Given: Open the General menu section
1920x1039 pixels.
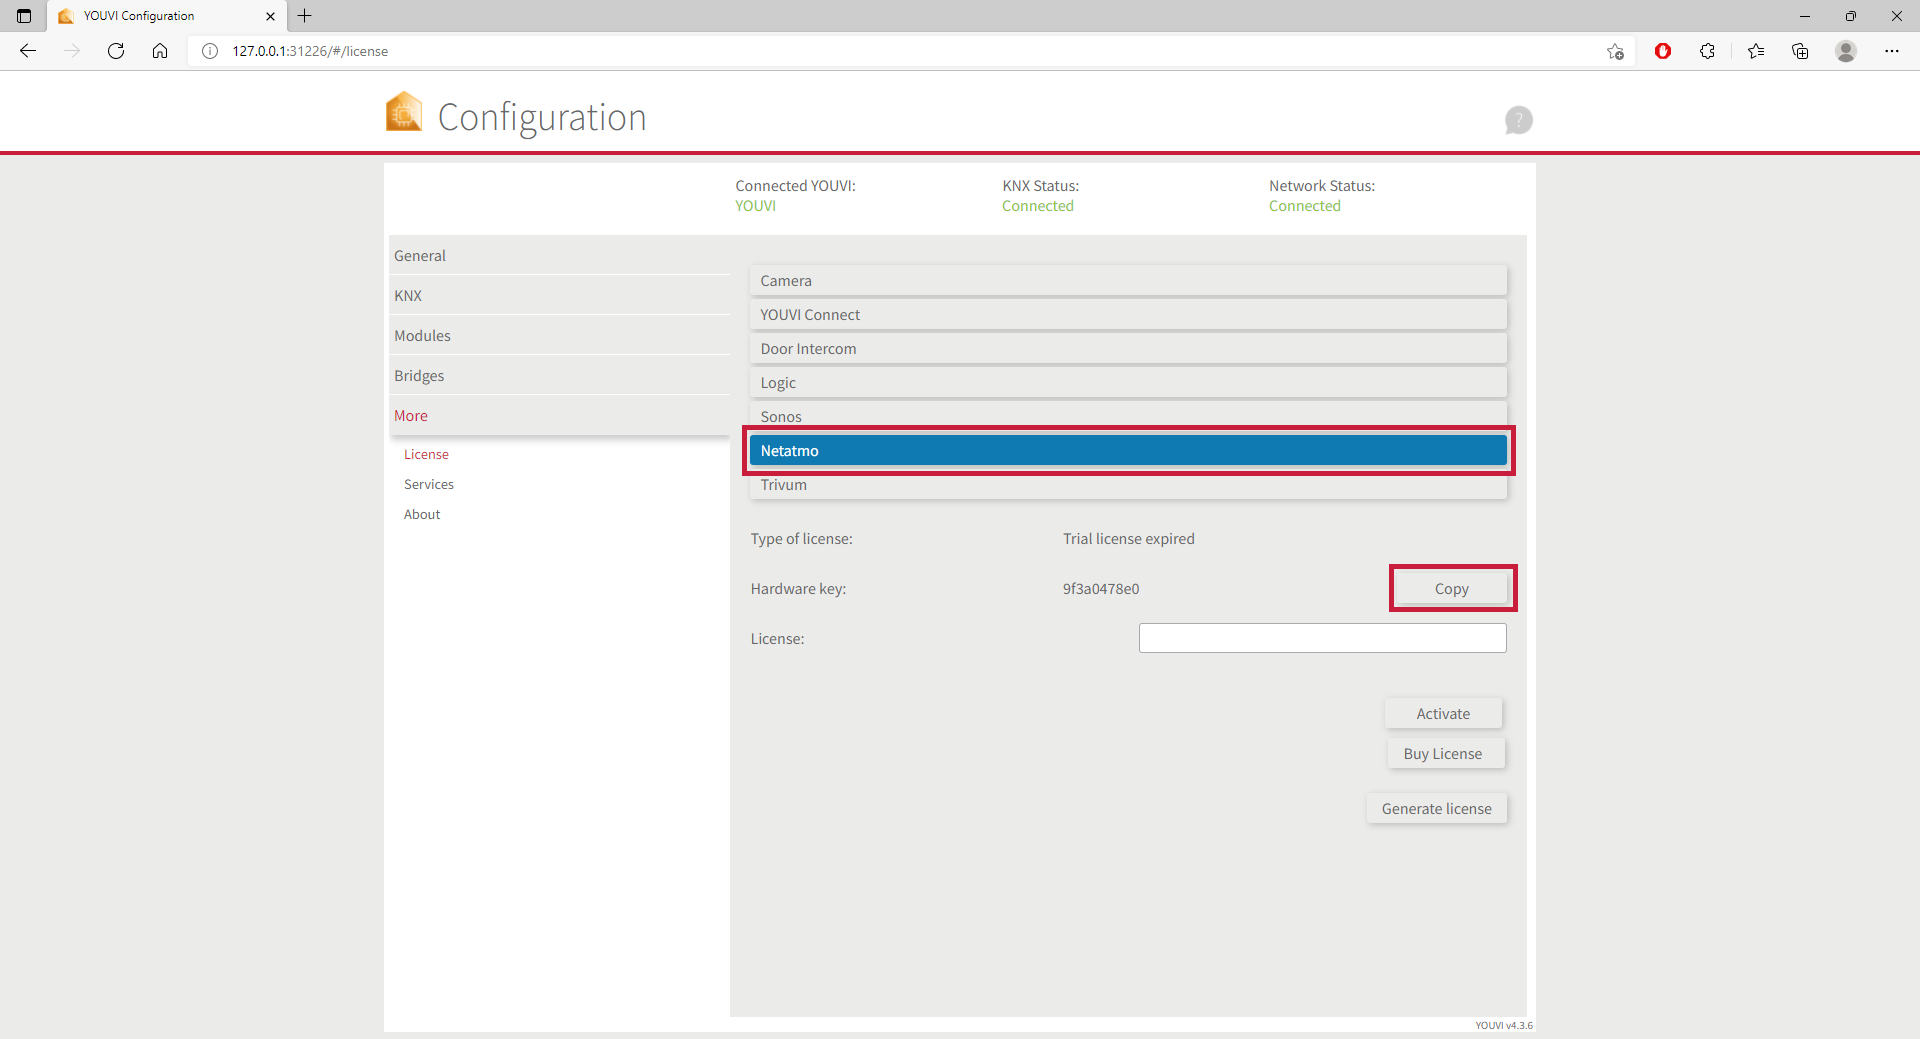Looking at the screenshot, I should click(x=560, y=256).
